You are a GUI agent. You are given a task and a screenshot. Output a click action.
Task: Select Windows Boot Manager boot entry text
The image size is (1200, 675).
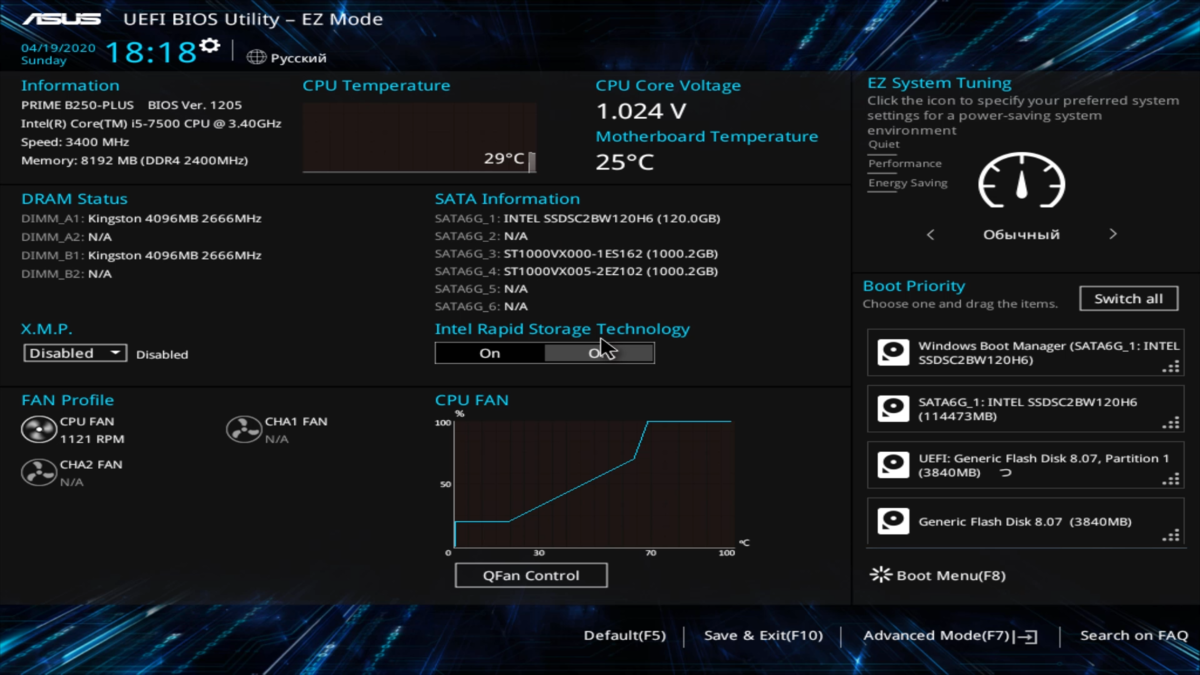pos(1049,352)
